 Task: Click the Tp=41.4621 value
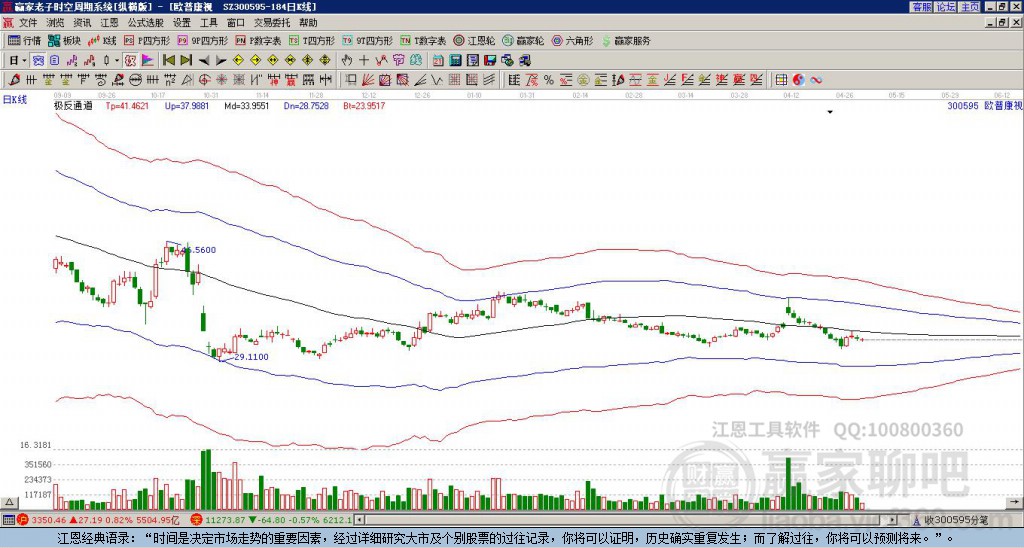(127, 105)
